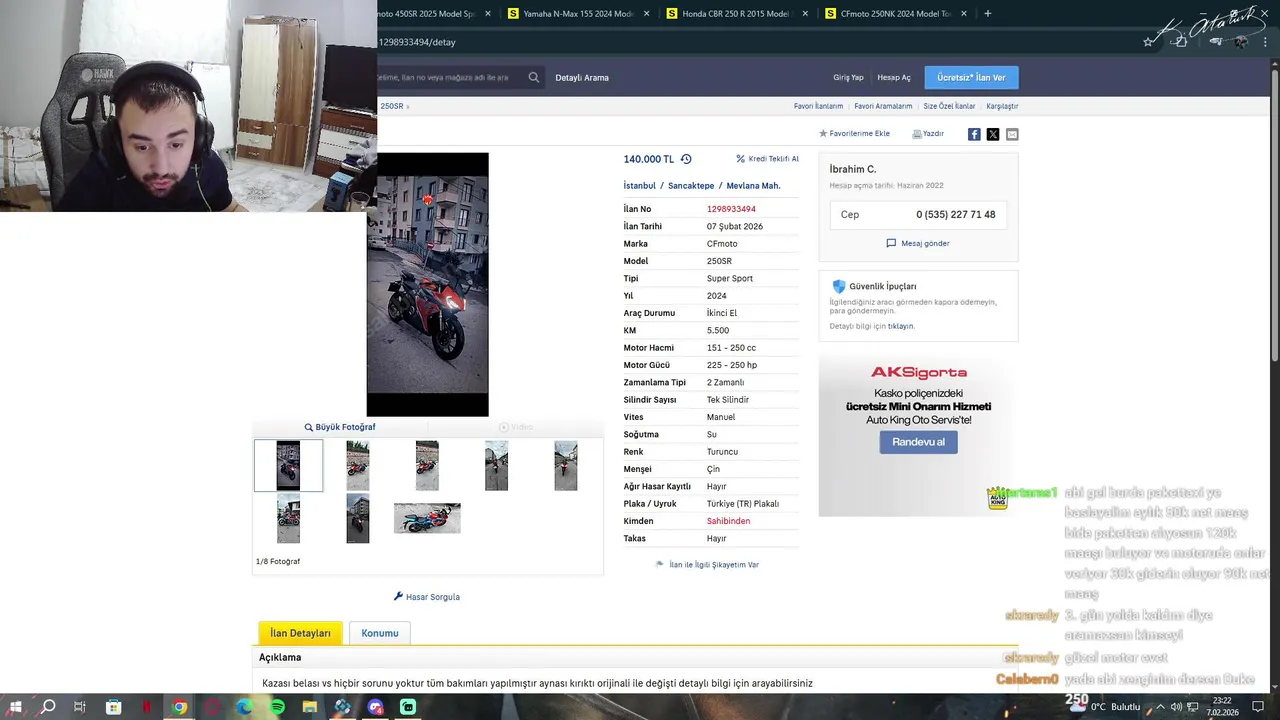
Task: Open Favori Aramalarım menu item
Action: [883, 106]
